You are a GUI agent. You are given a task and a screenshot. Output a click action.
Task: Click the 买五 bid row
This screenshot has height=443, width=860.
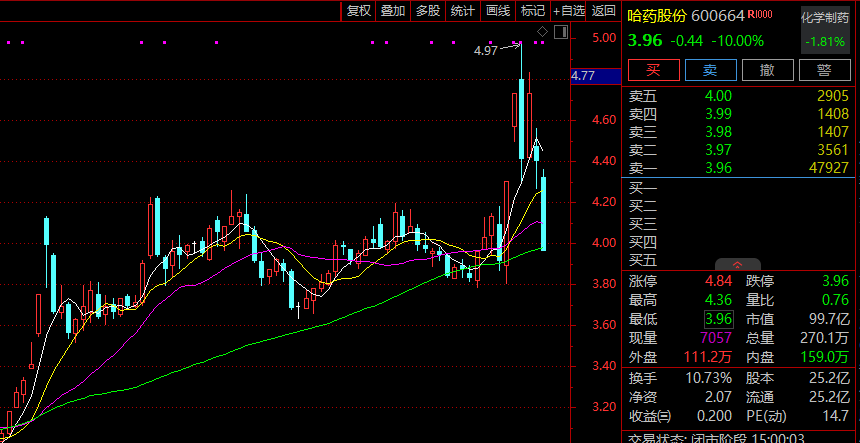[x=738, y=259]
